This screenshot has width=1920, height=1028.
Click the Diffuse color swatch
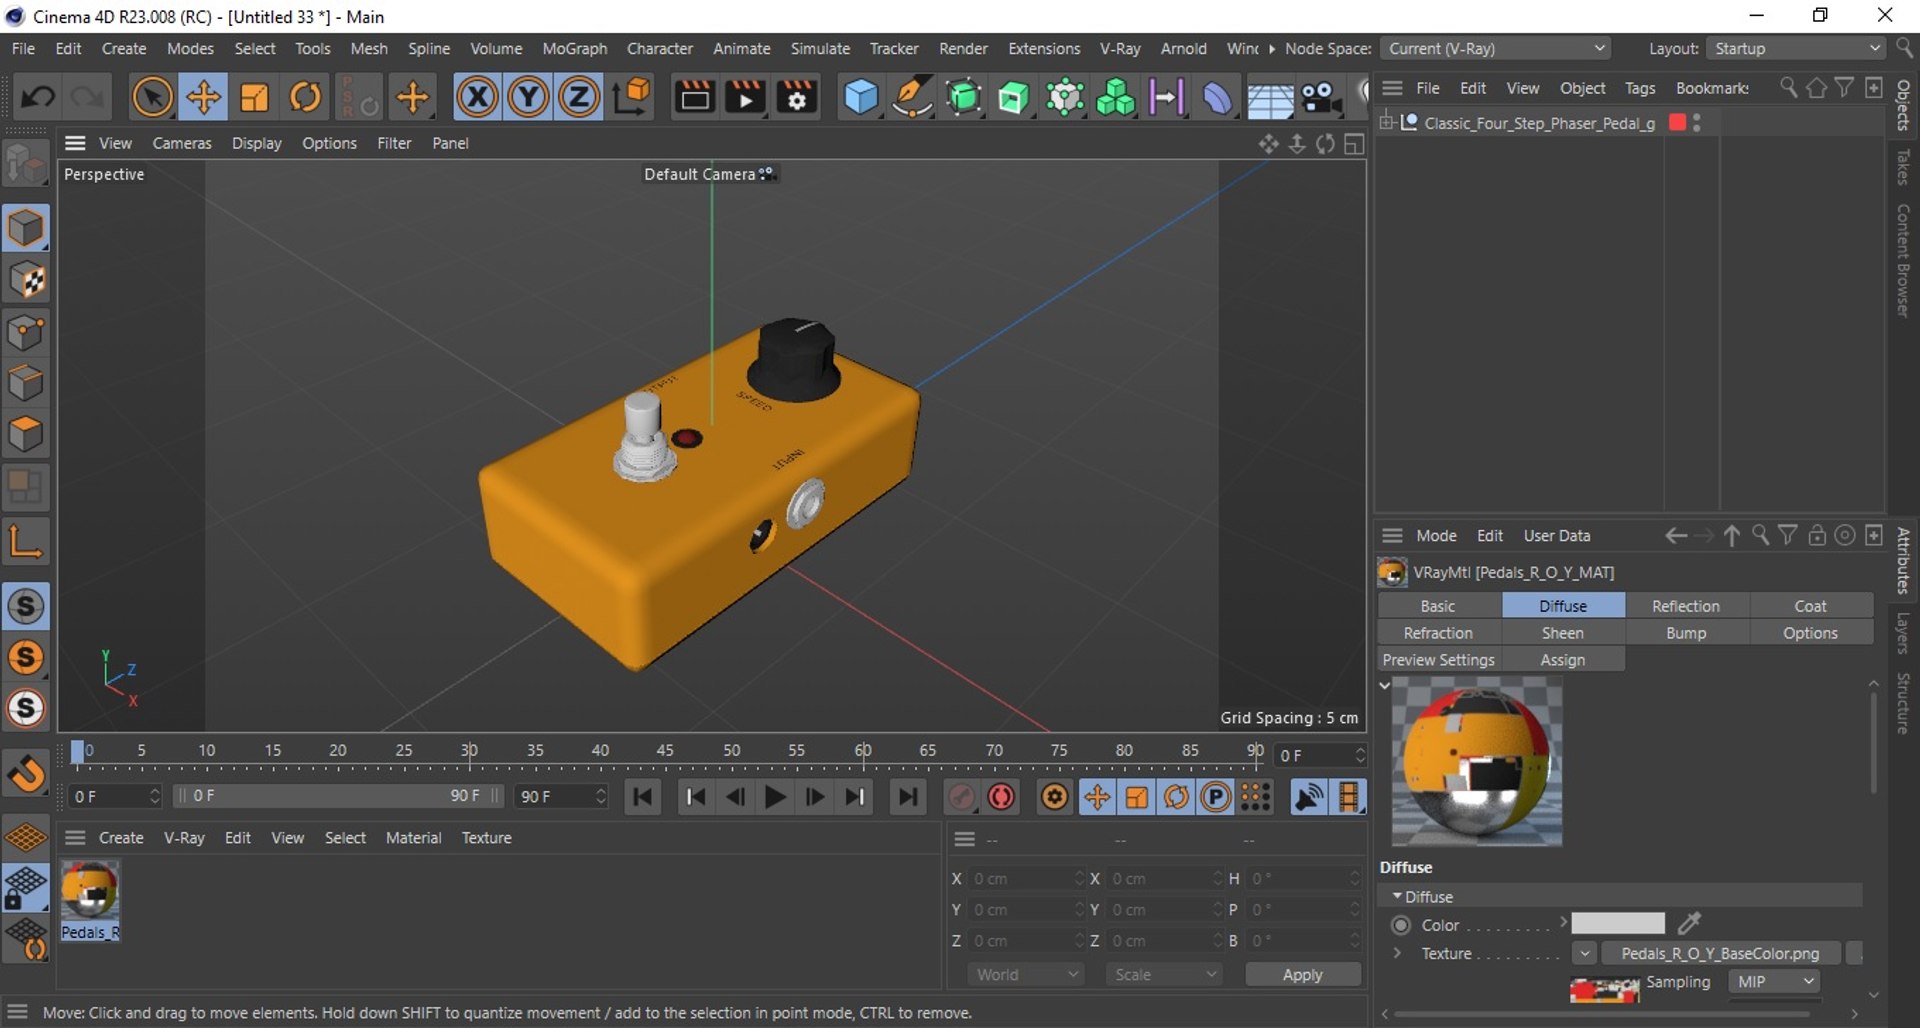pos(1617,923)
